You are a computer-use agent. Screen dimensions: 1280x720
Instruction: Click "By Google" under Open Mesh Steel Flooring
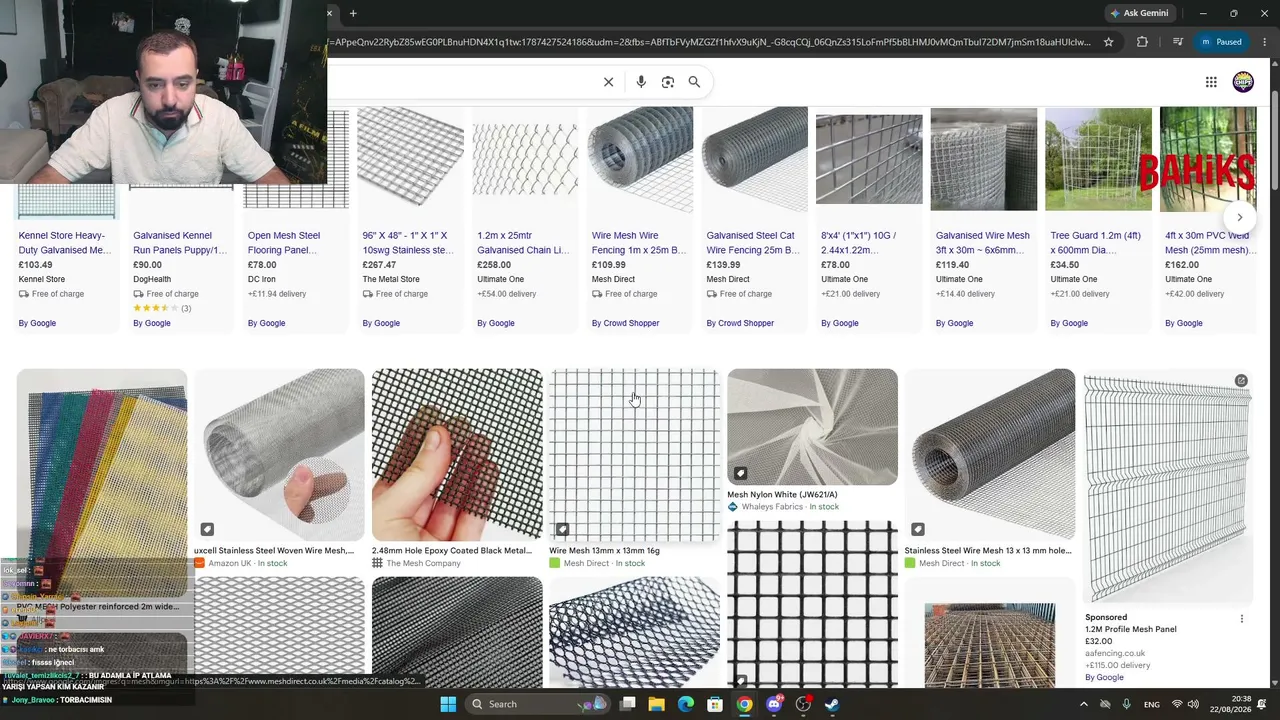(266, 323)
